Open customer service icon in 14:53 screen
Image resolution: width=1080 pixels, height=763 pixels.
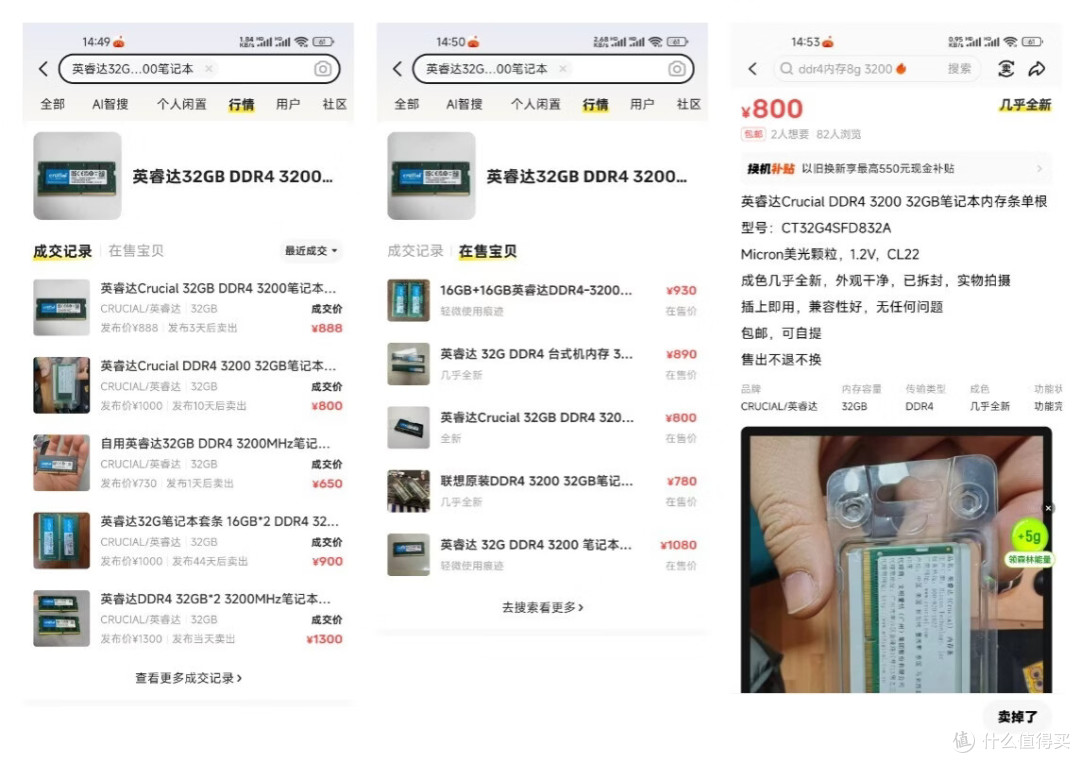coord(1006,69)
